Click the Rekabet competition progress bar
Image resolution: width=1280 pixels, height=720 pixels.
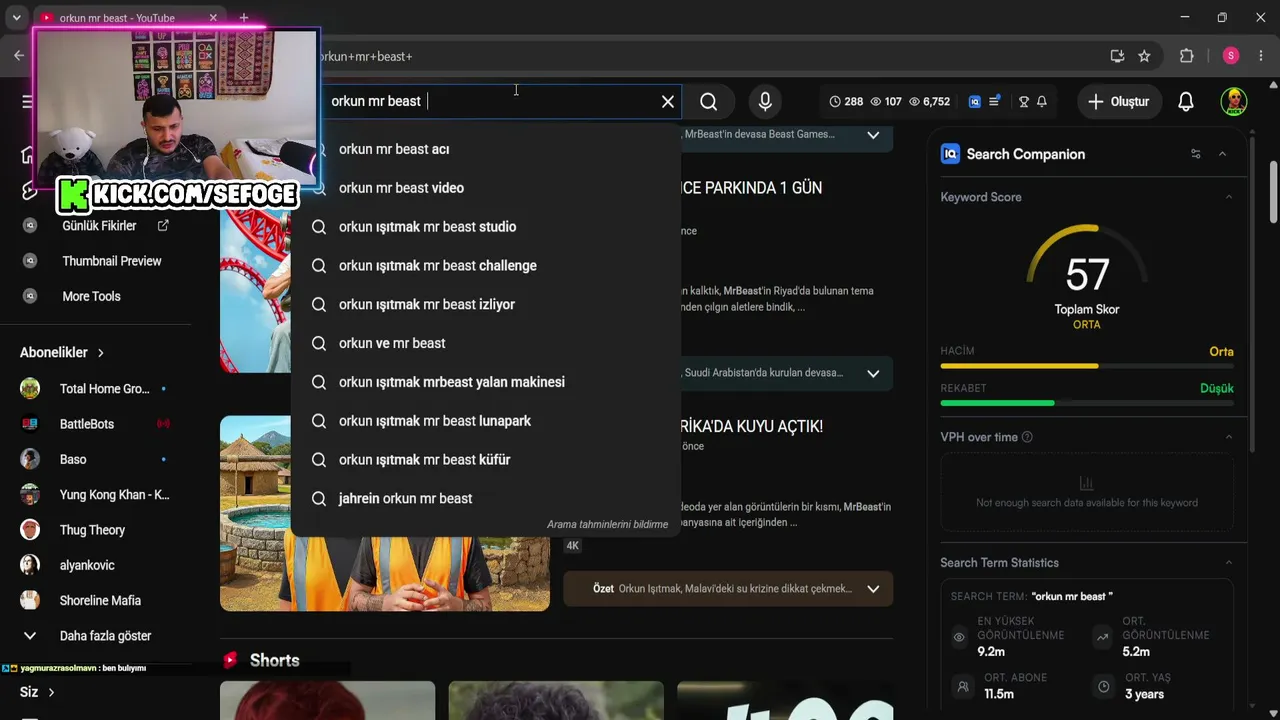point(1087,403)
